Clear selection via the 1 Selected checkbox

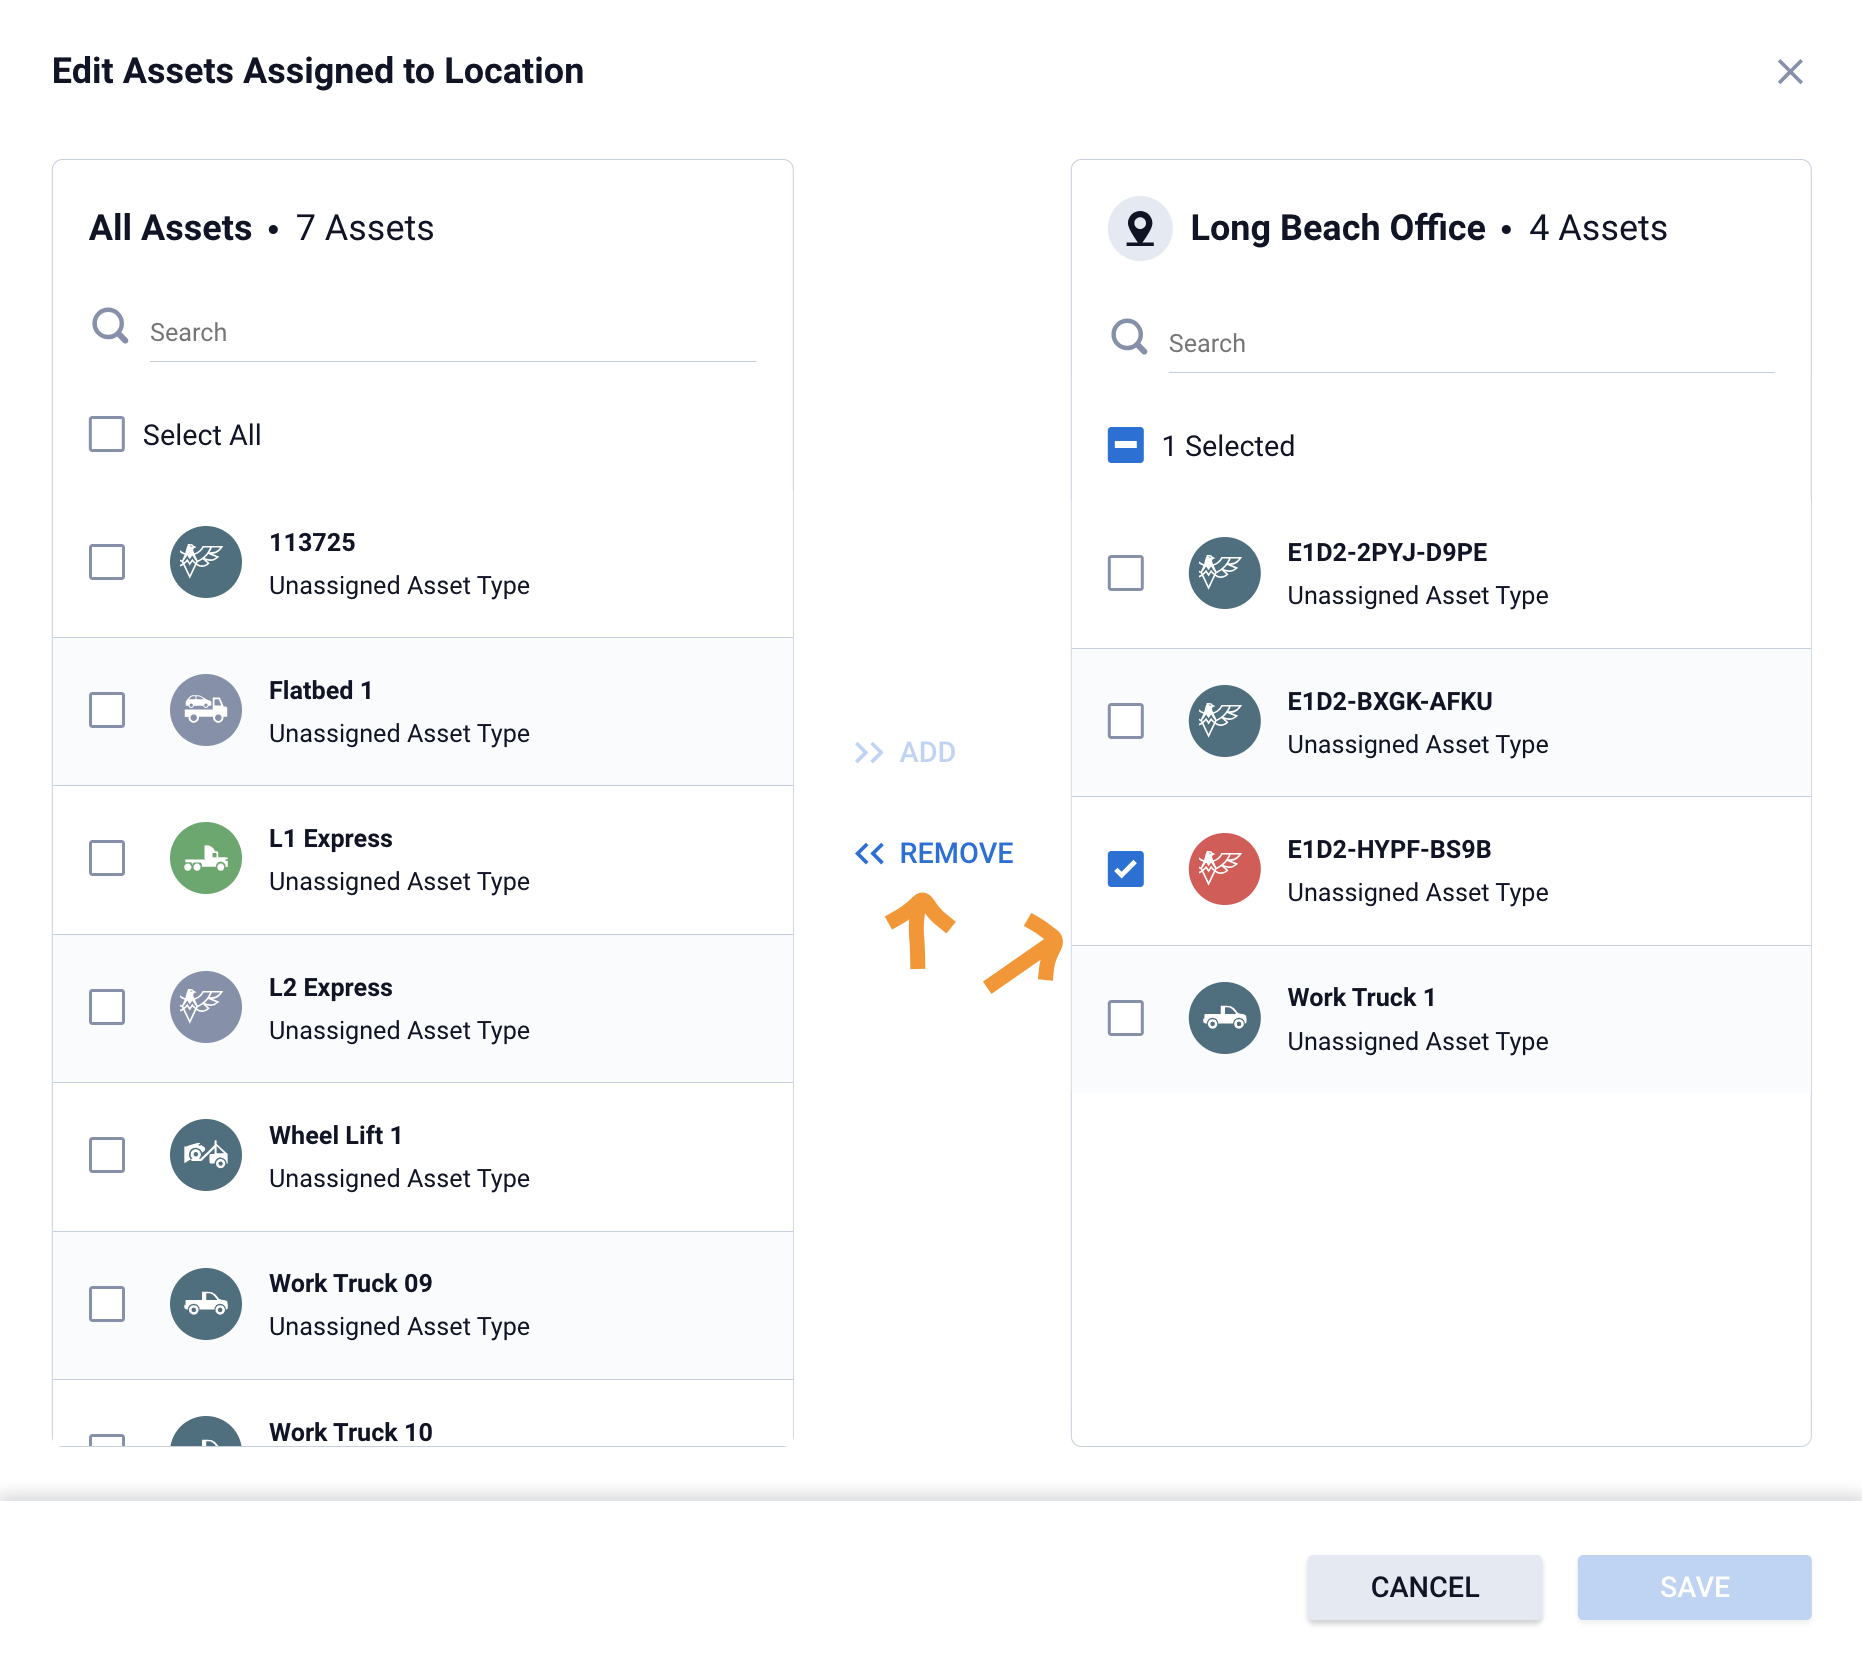(1126, 446)
